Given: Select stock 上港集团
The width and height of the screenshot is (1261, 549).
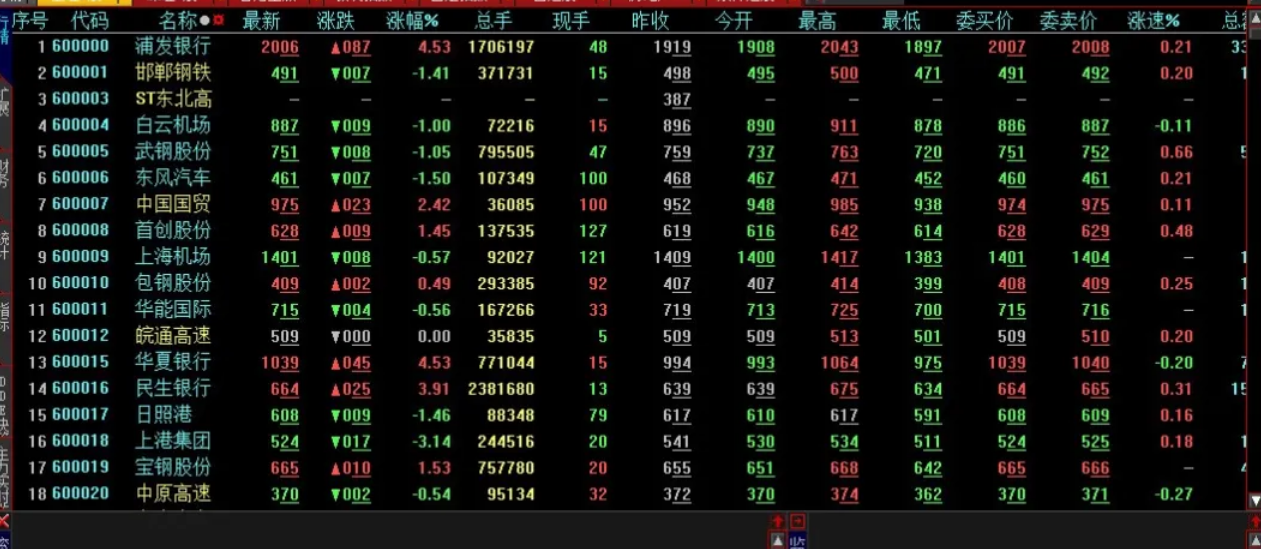Looking at the screenshot, I should [x=173, y=440].
